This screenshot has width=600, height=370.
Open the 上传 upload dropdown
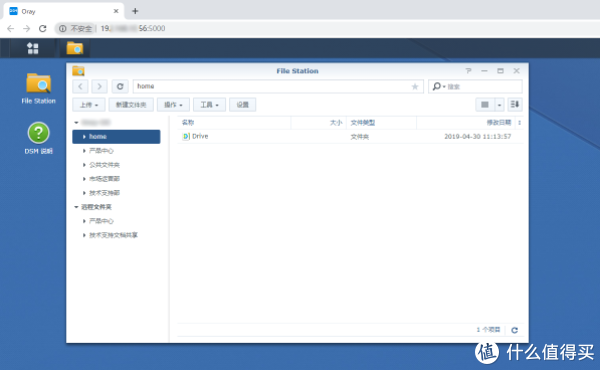click(89, 104)
